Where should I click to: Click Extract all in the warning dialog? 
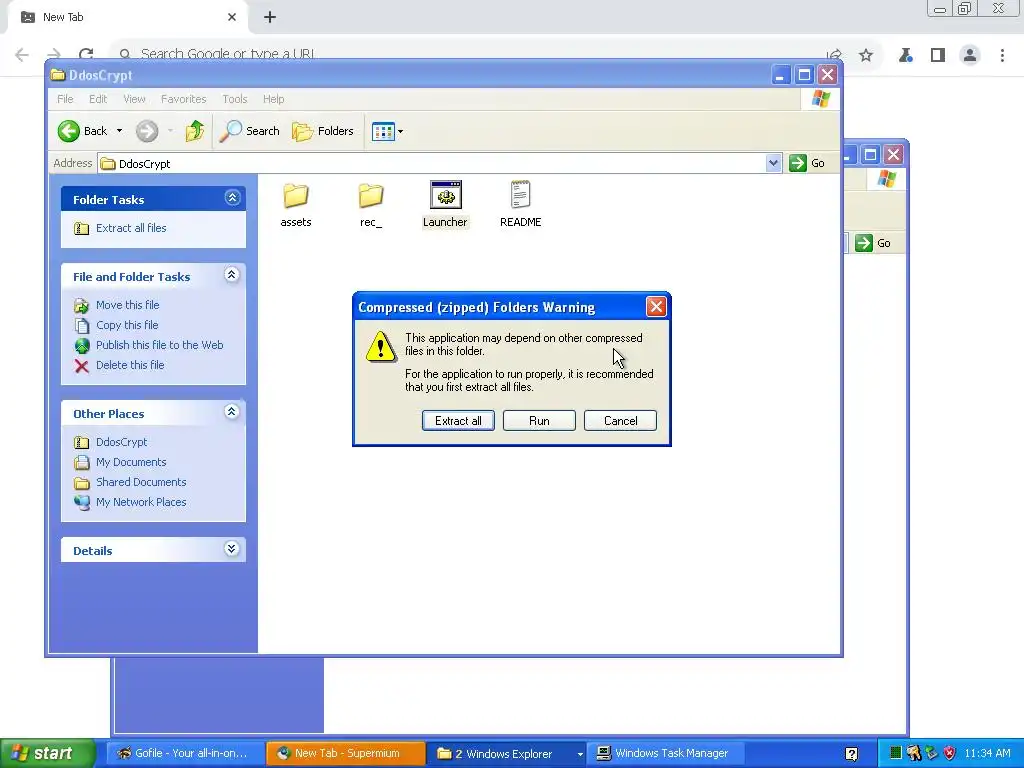(458, 421)
